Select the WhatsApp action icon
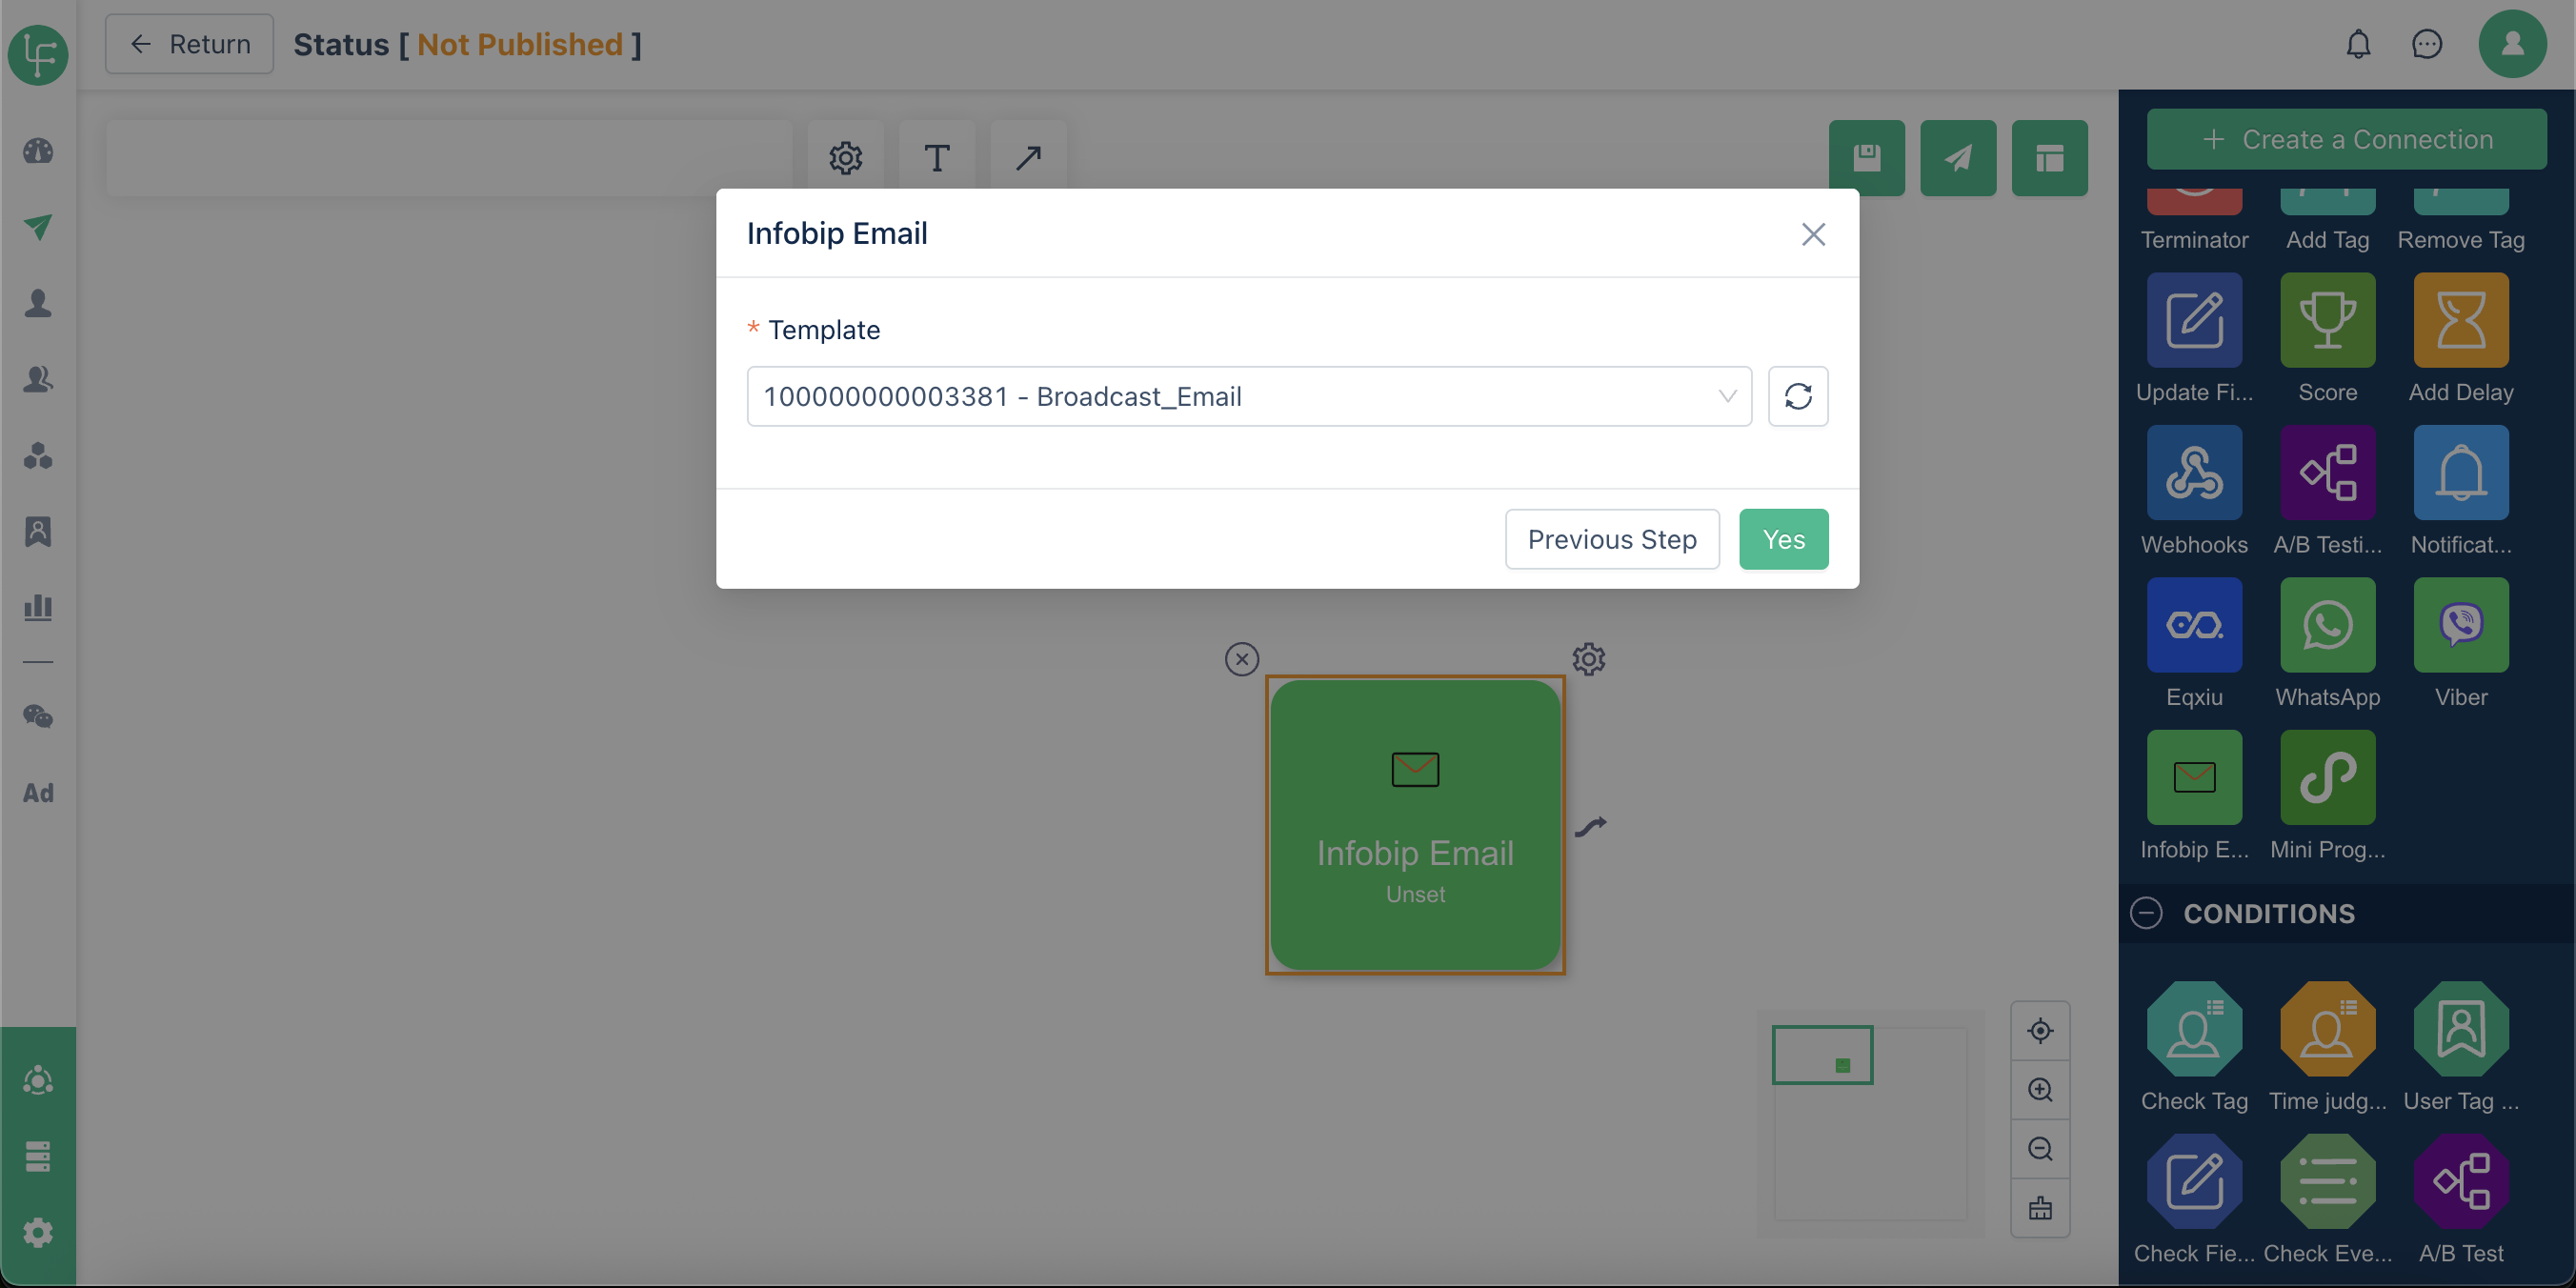This screenshot has width=2576, height=1288. pos(2327,625)
